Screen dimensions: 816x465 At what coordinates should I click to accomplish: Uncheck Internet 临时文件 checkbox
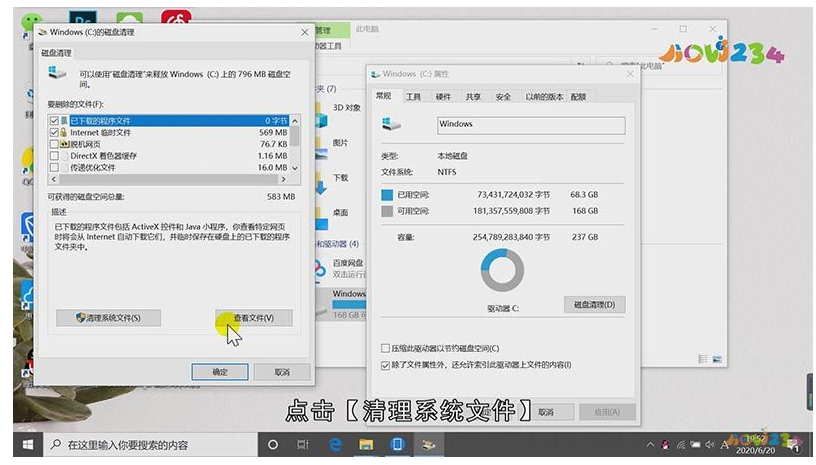[x=54, y=133]
